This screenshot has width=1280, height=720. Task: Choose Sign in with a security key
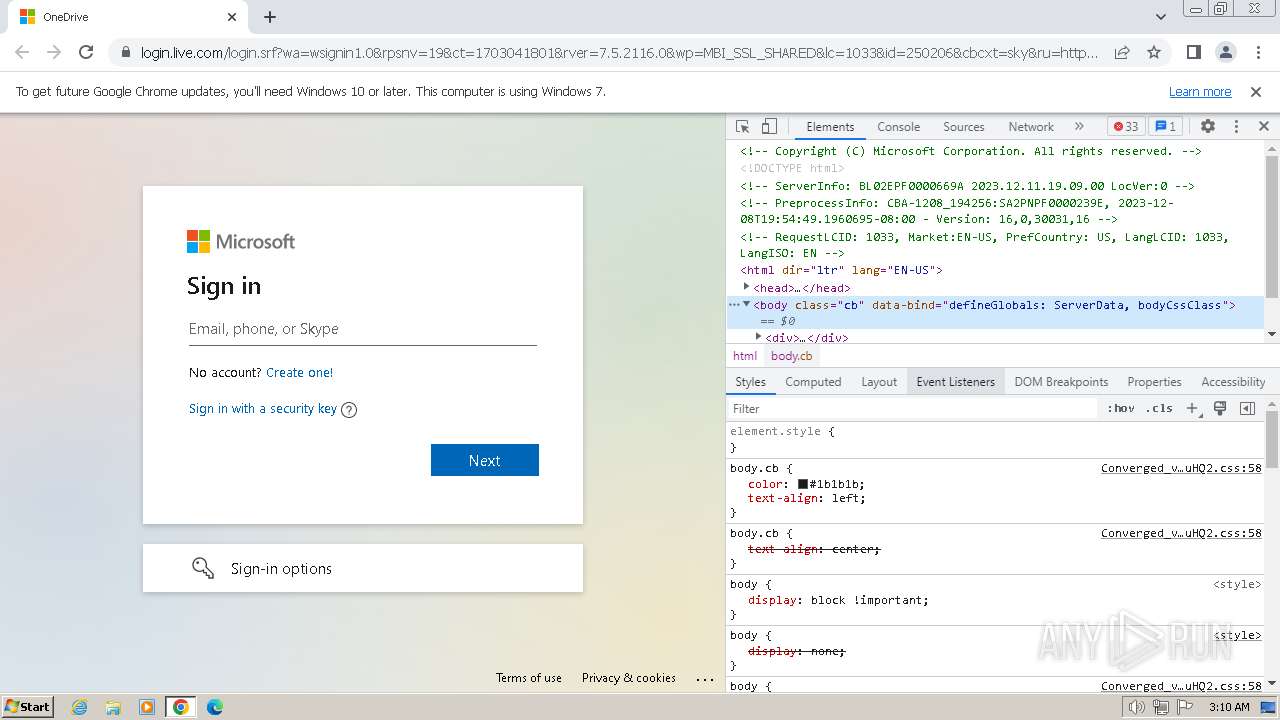point(263,408)
